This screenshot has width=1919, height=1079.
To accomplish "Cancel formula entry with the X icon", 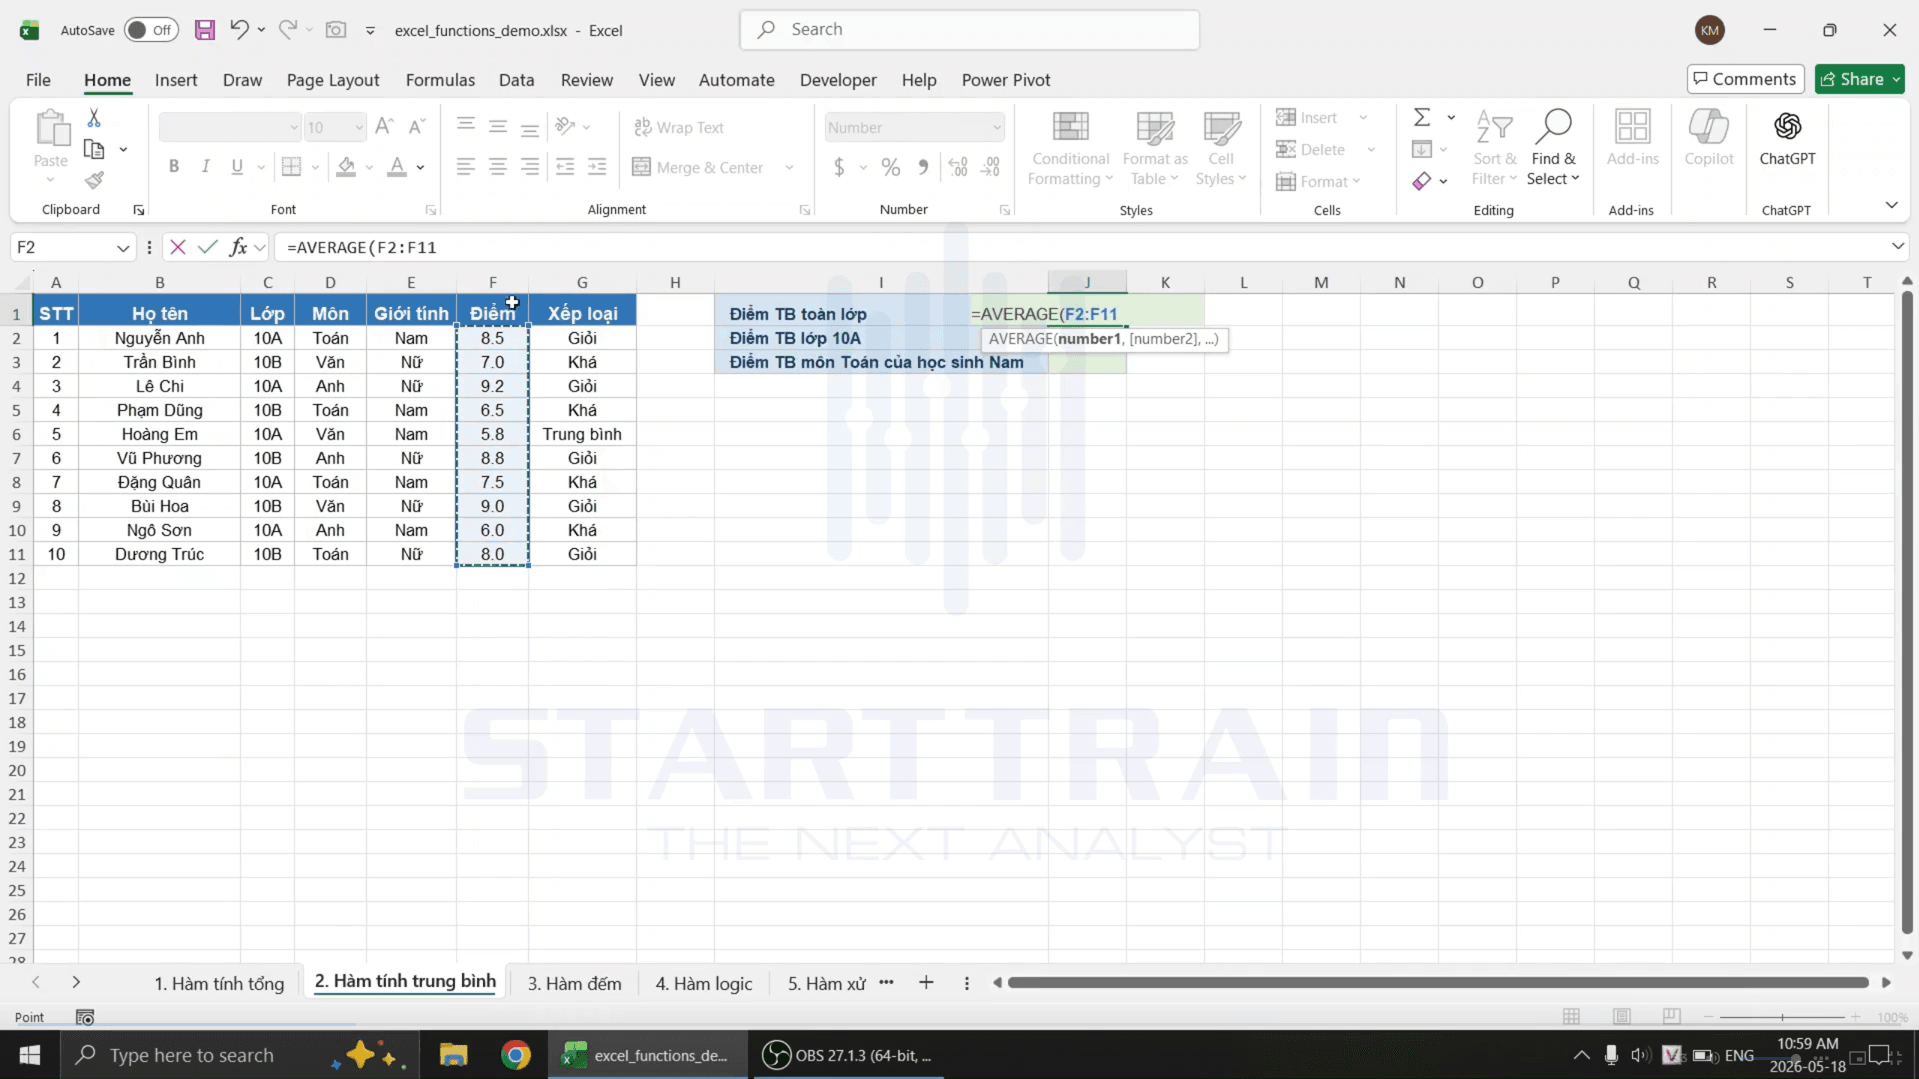I will click(x=178, y=247).
